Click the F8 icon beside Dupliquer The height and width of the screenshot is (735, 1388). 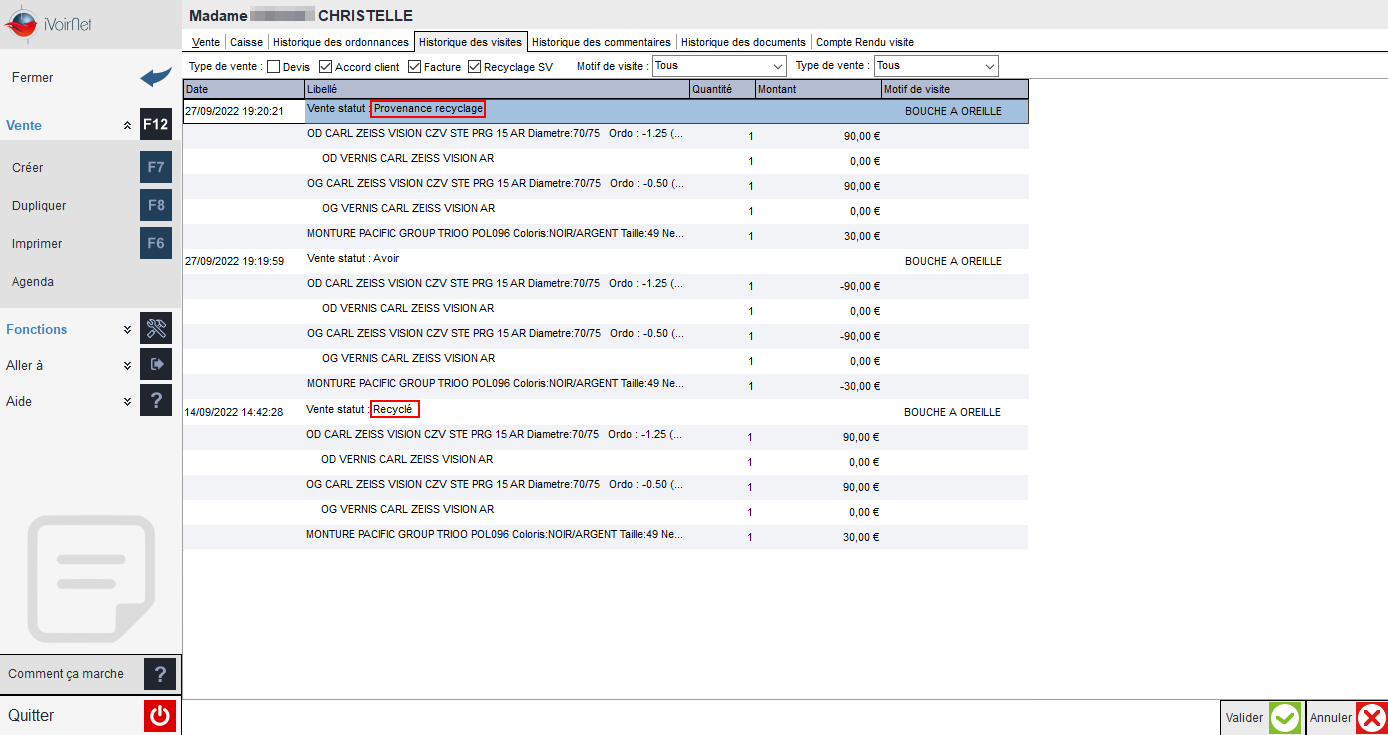click(156, 206)
